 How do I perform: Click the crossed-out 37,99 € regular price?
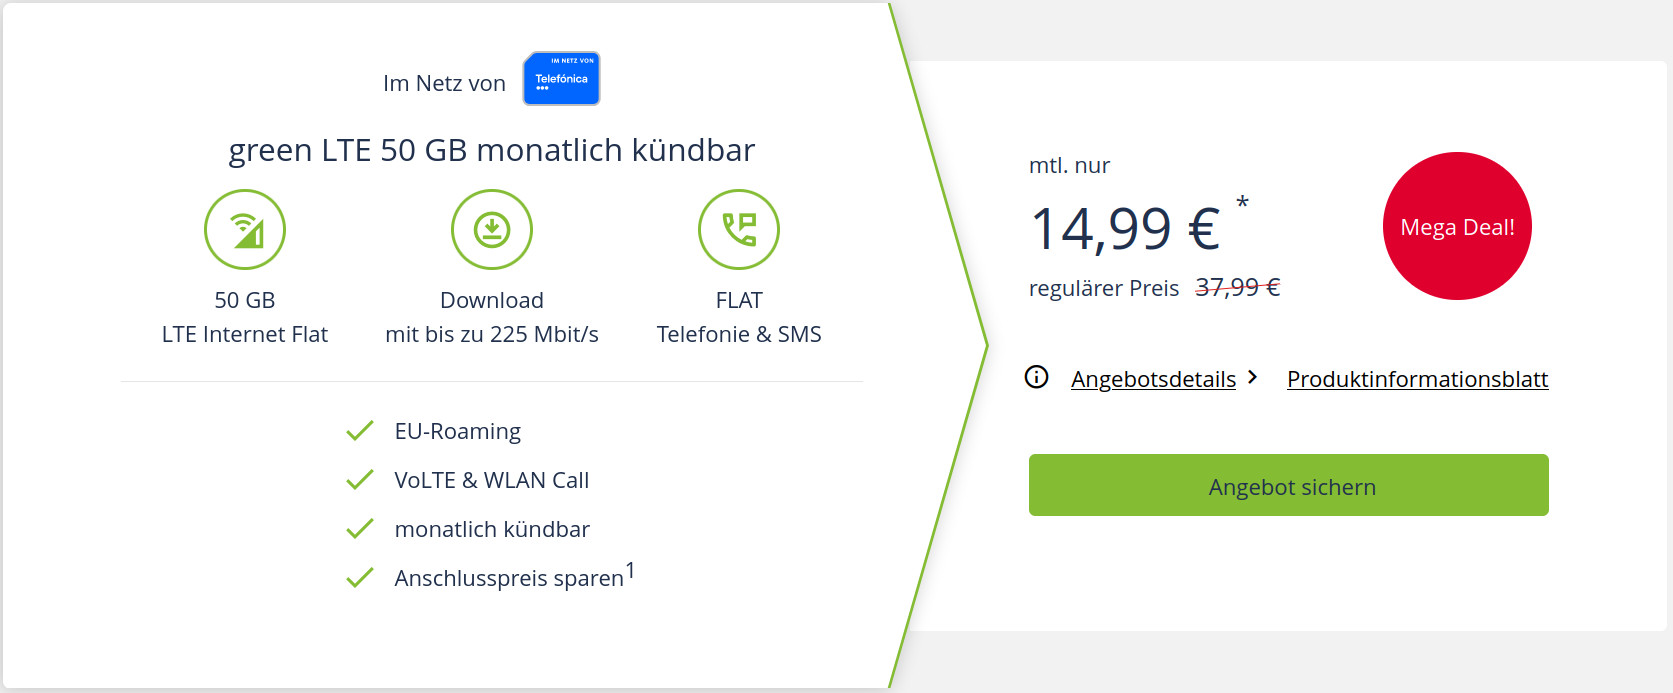tap(1238, 288)
